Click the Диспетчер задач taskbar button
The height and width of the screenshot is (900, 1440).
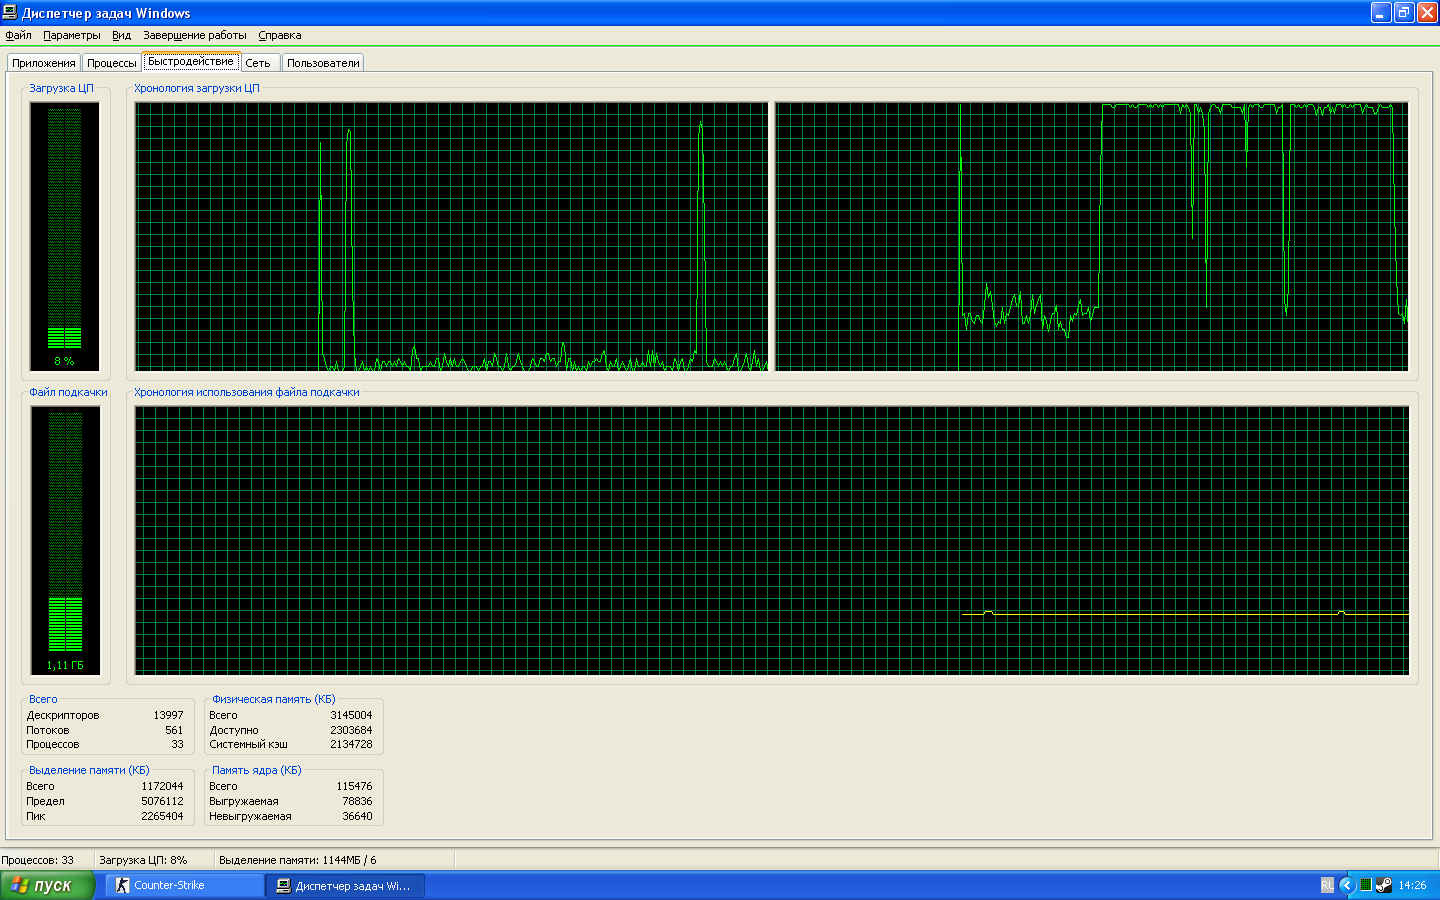tap(345, 885)
